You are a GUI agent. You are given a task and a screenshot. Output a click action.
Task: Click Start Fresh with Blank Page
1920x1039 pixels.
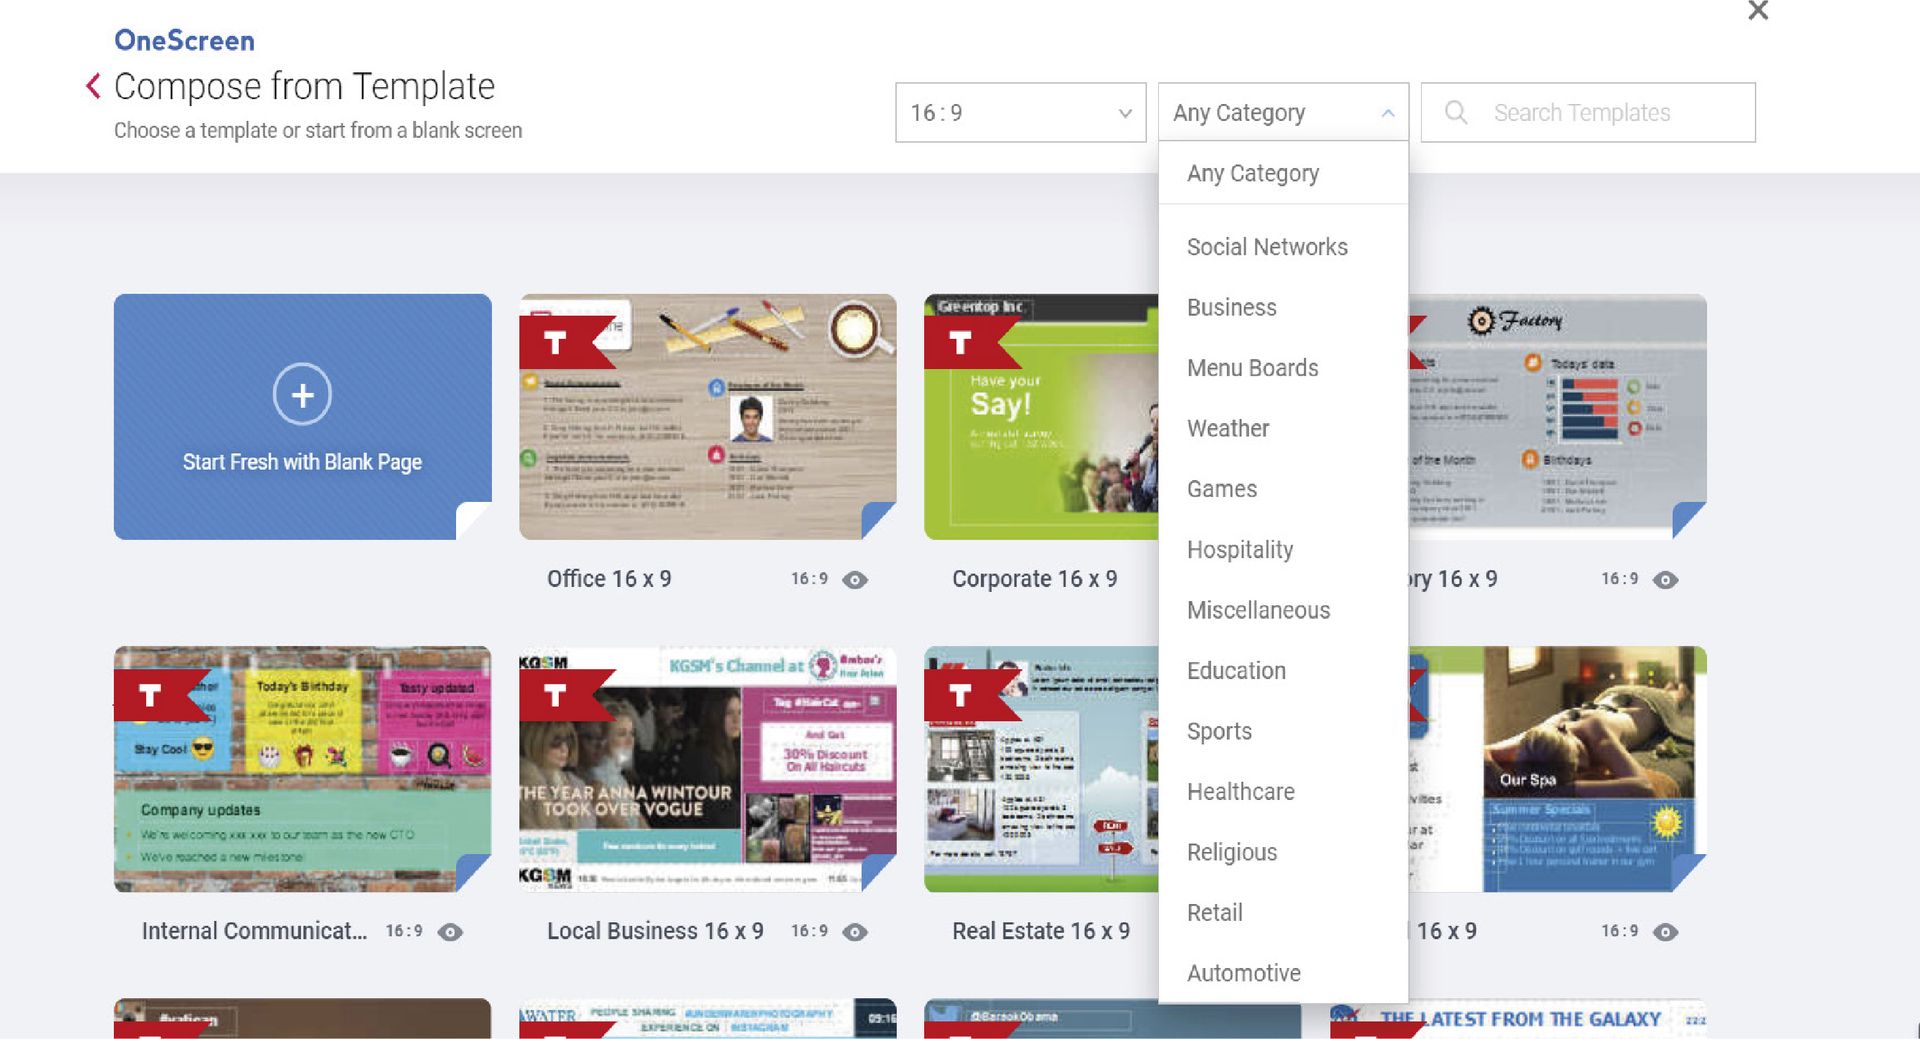(302, 462)
